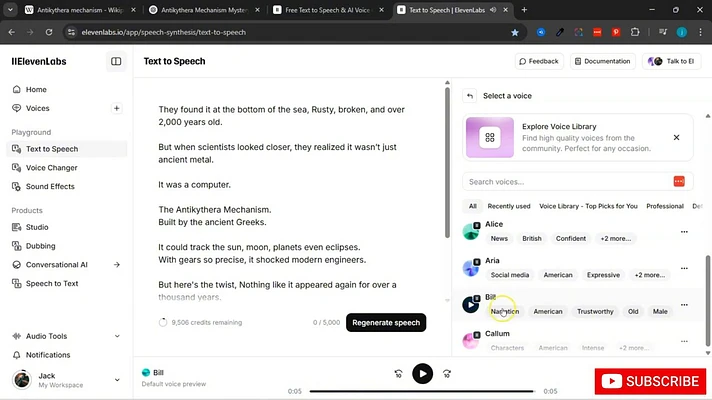
Task: Go back from Select a voice panel
Action: coord(470,96)
